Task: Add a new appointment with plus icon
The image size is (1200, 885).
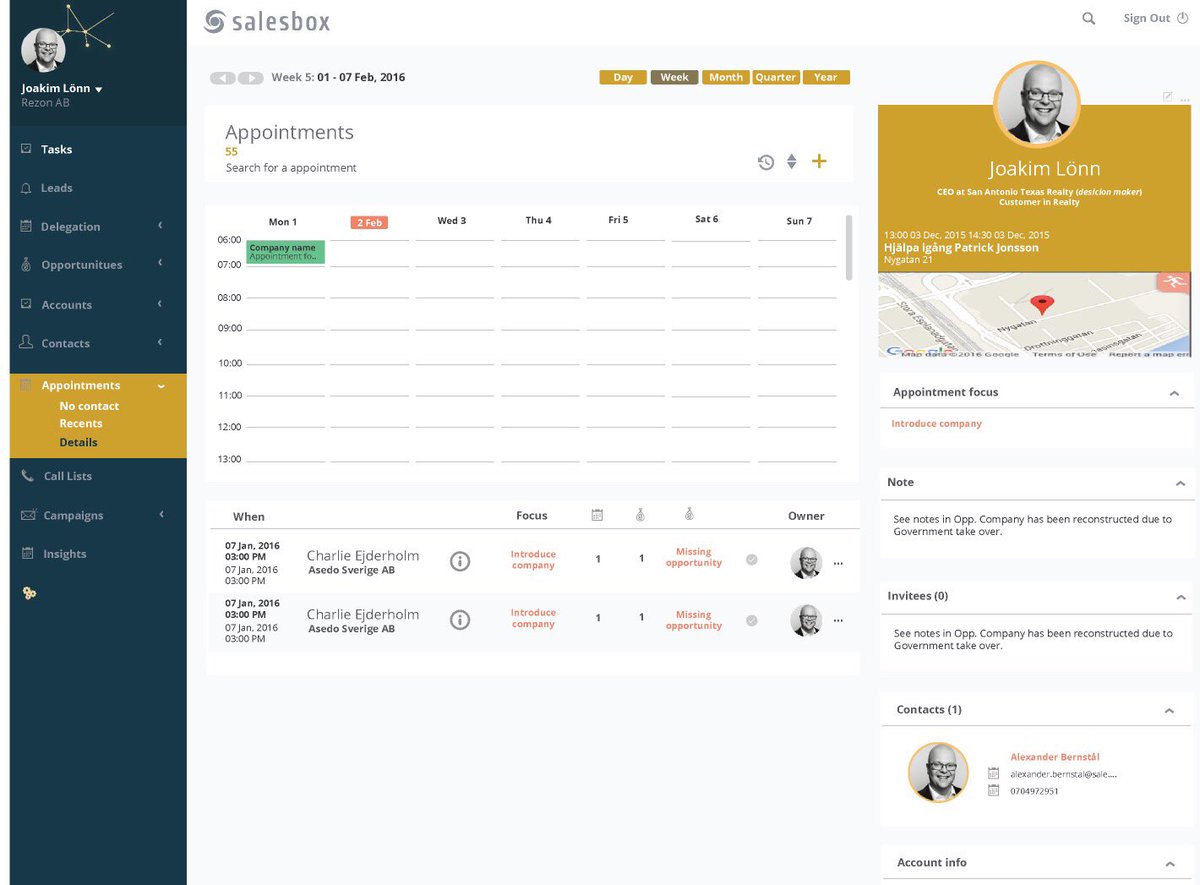Action: 819,161
